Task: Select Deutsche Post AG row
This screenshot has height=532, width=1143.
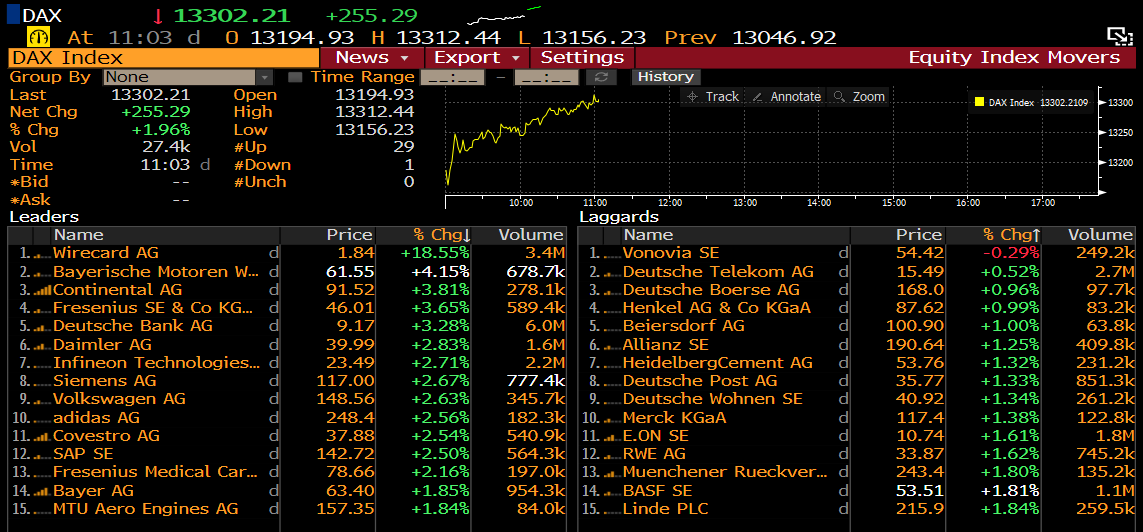Action: coord(857,380)
